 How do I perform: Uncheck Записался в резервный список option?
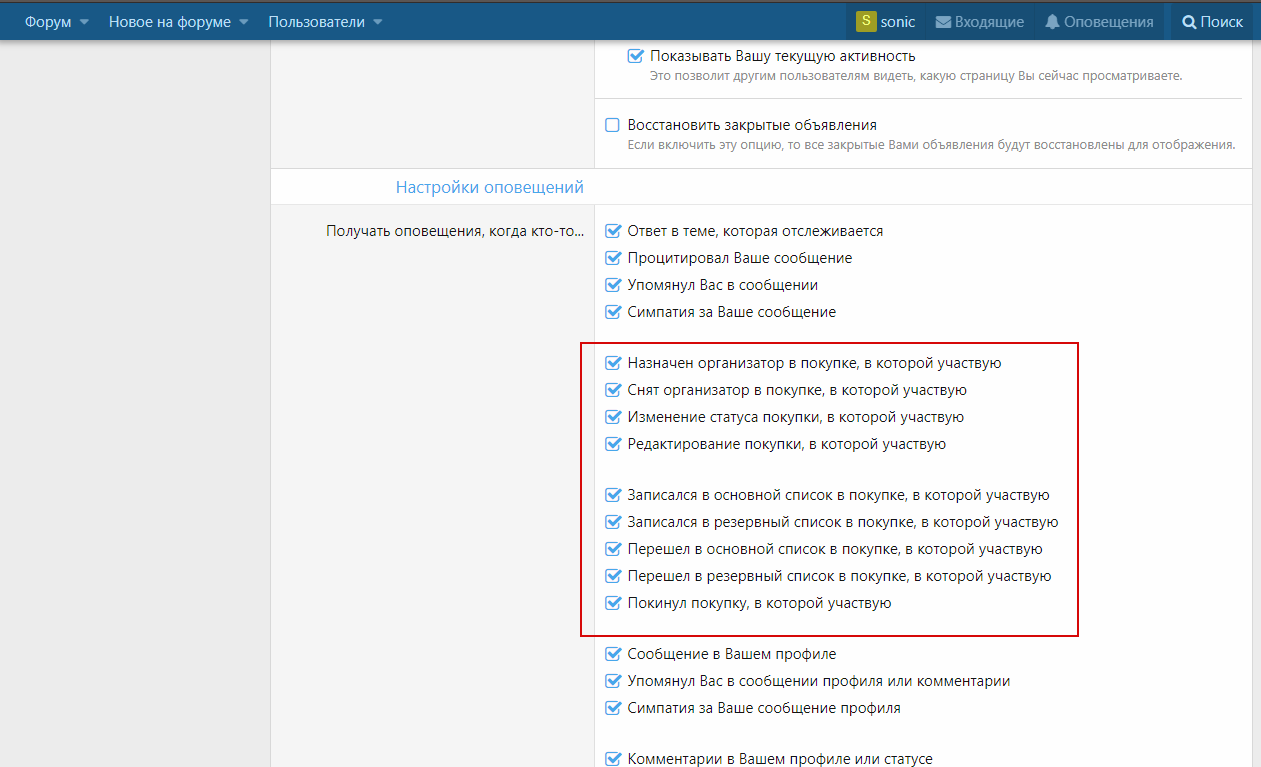614,522
